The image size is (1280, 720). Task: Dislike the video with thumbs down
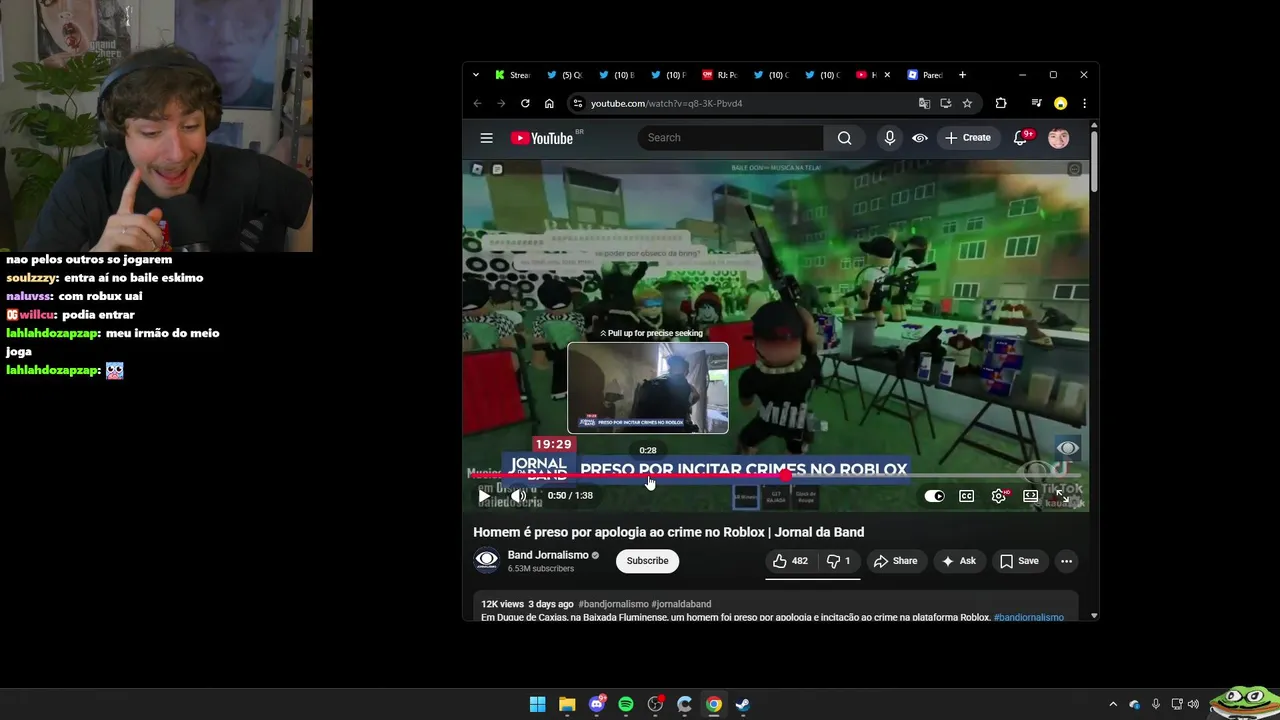(x=838, y=561)
